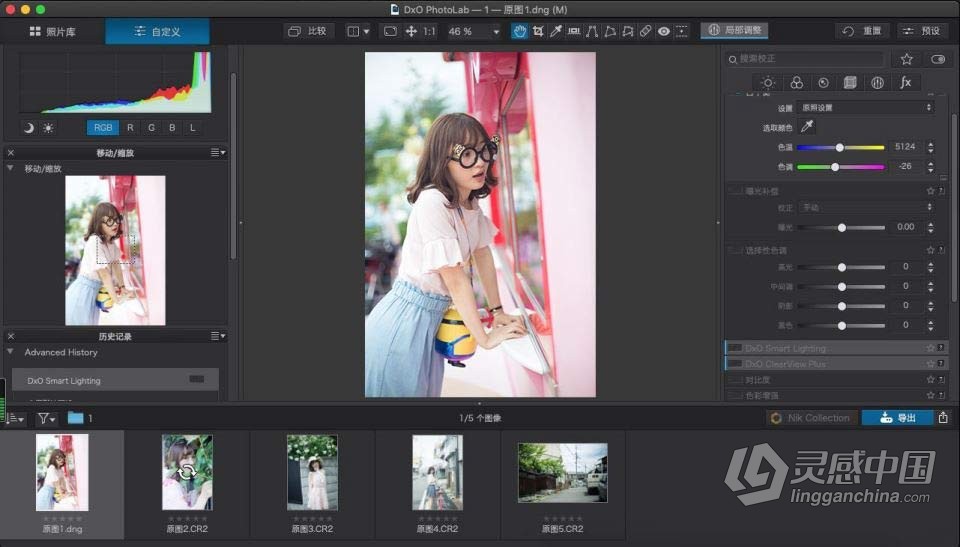Screen dimensions: 960x547
Task: Click the 色调 tint slider handle
Action: (834, 167)
